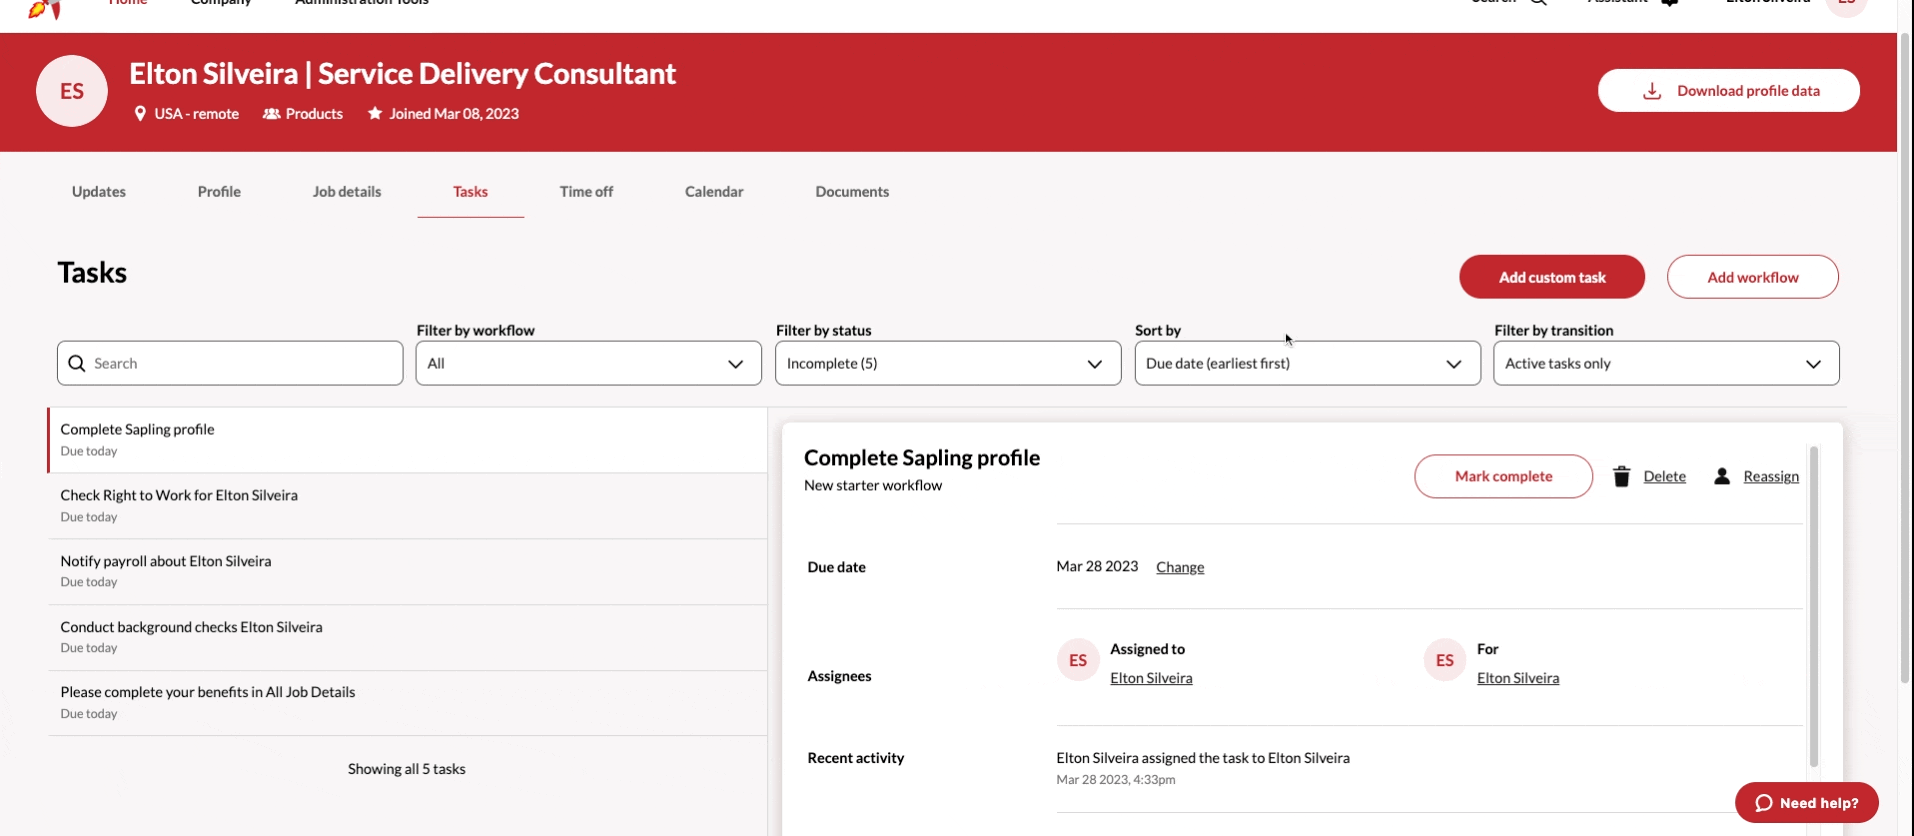Go to the Documents tab
The width and height of the screenshot is (1914, 836).
tap(852, 192)
